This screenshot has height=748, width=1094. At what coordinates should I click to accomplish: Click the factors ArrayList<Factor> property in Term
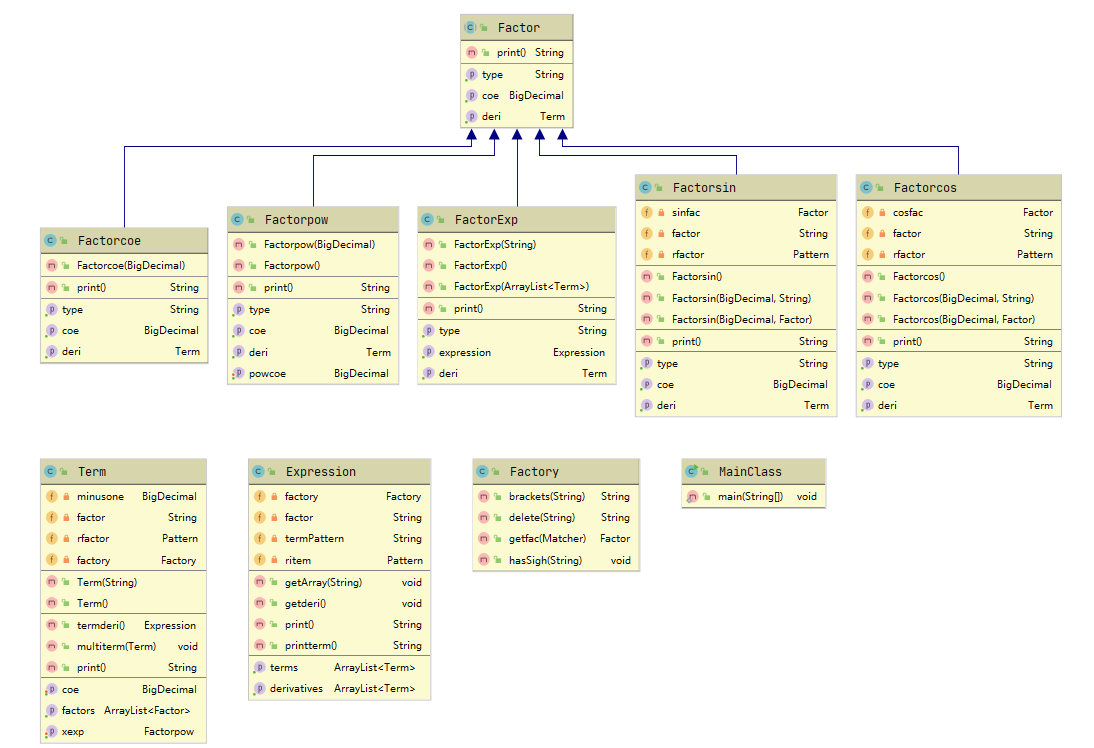[x=123, y=710]
